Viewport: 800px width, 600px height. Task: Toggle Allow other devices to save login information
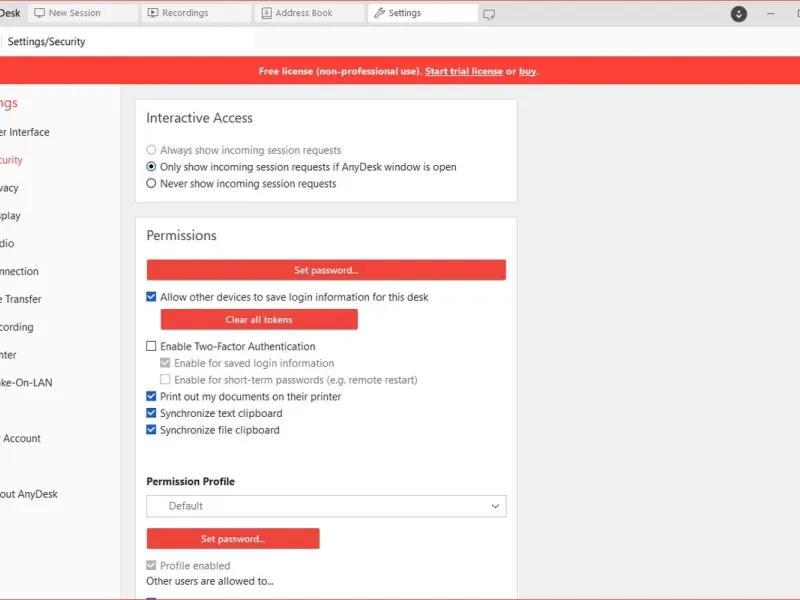151,297
